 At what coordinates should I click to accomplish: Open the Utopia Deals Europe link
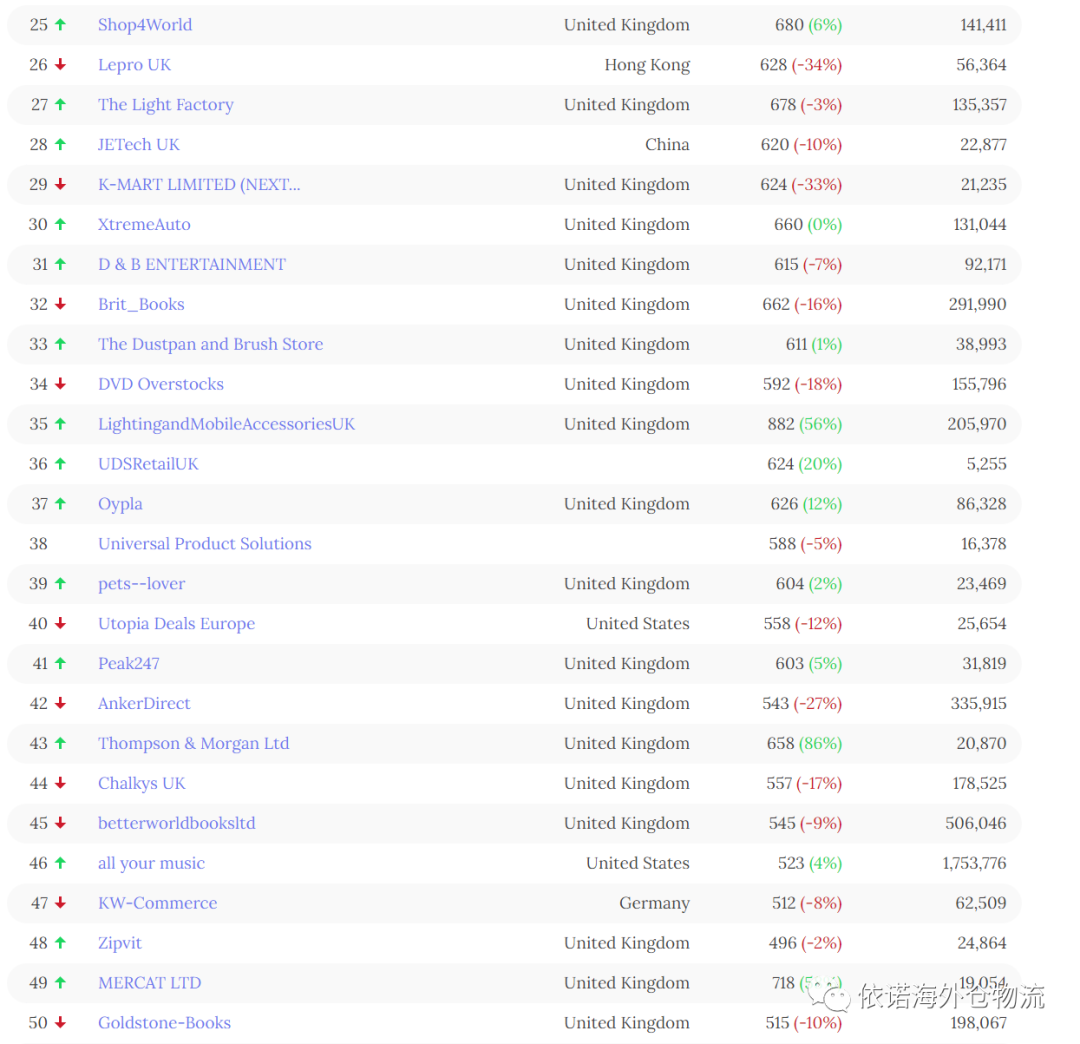click(176, 624)
